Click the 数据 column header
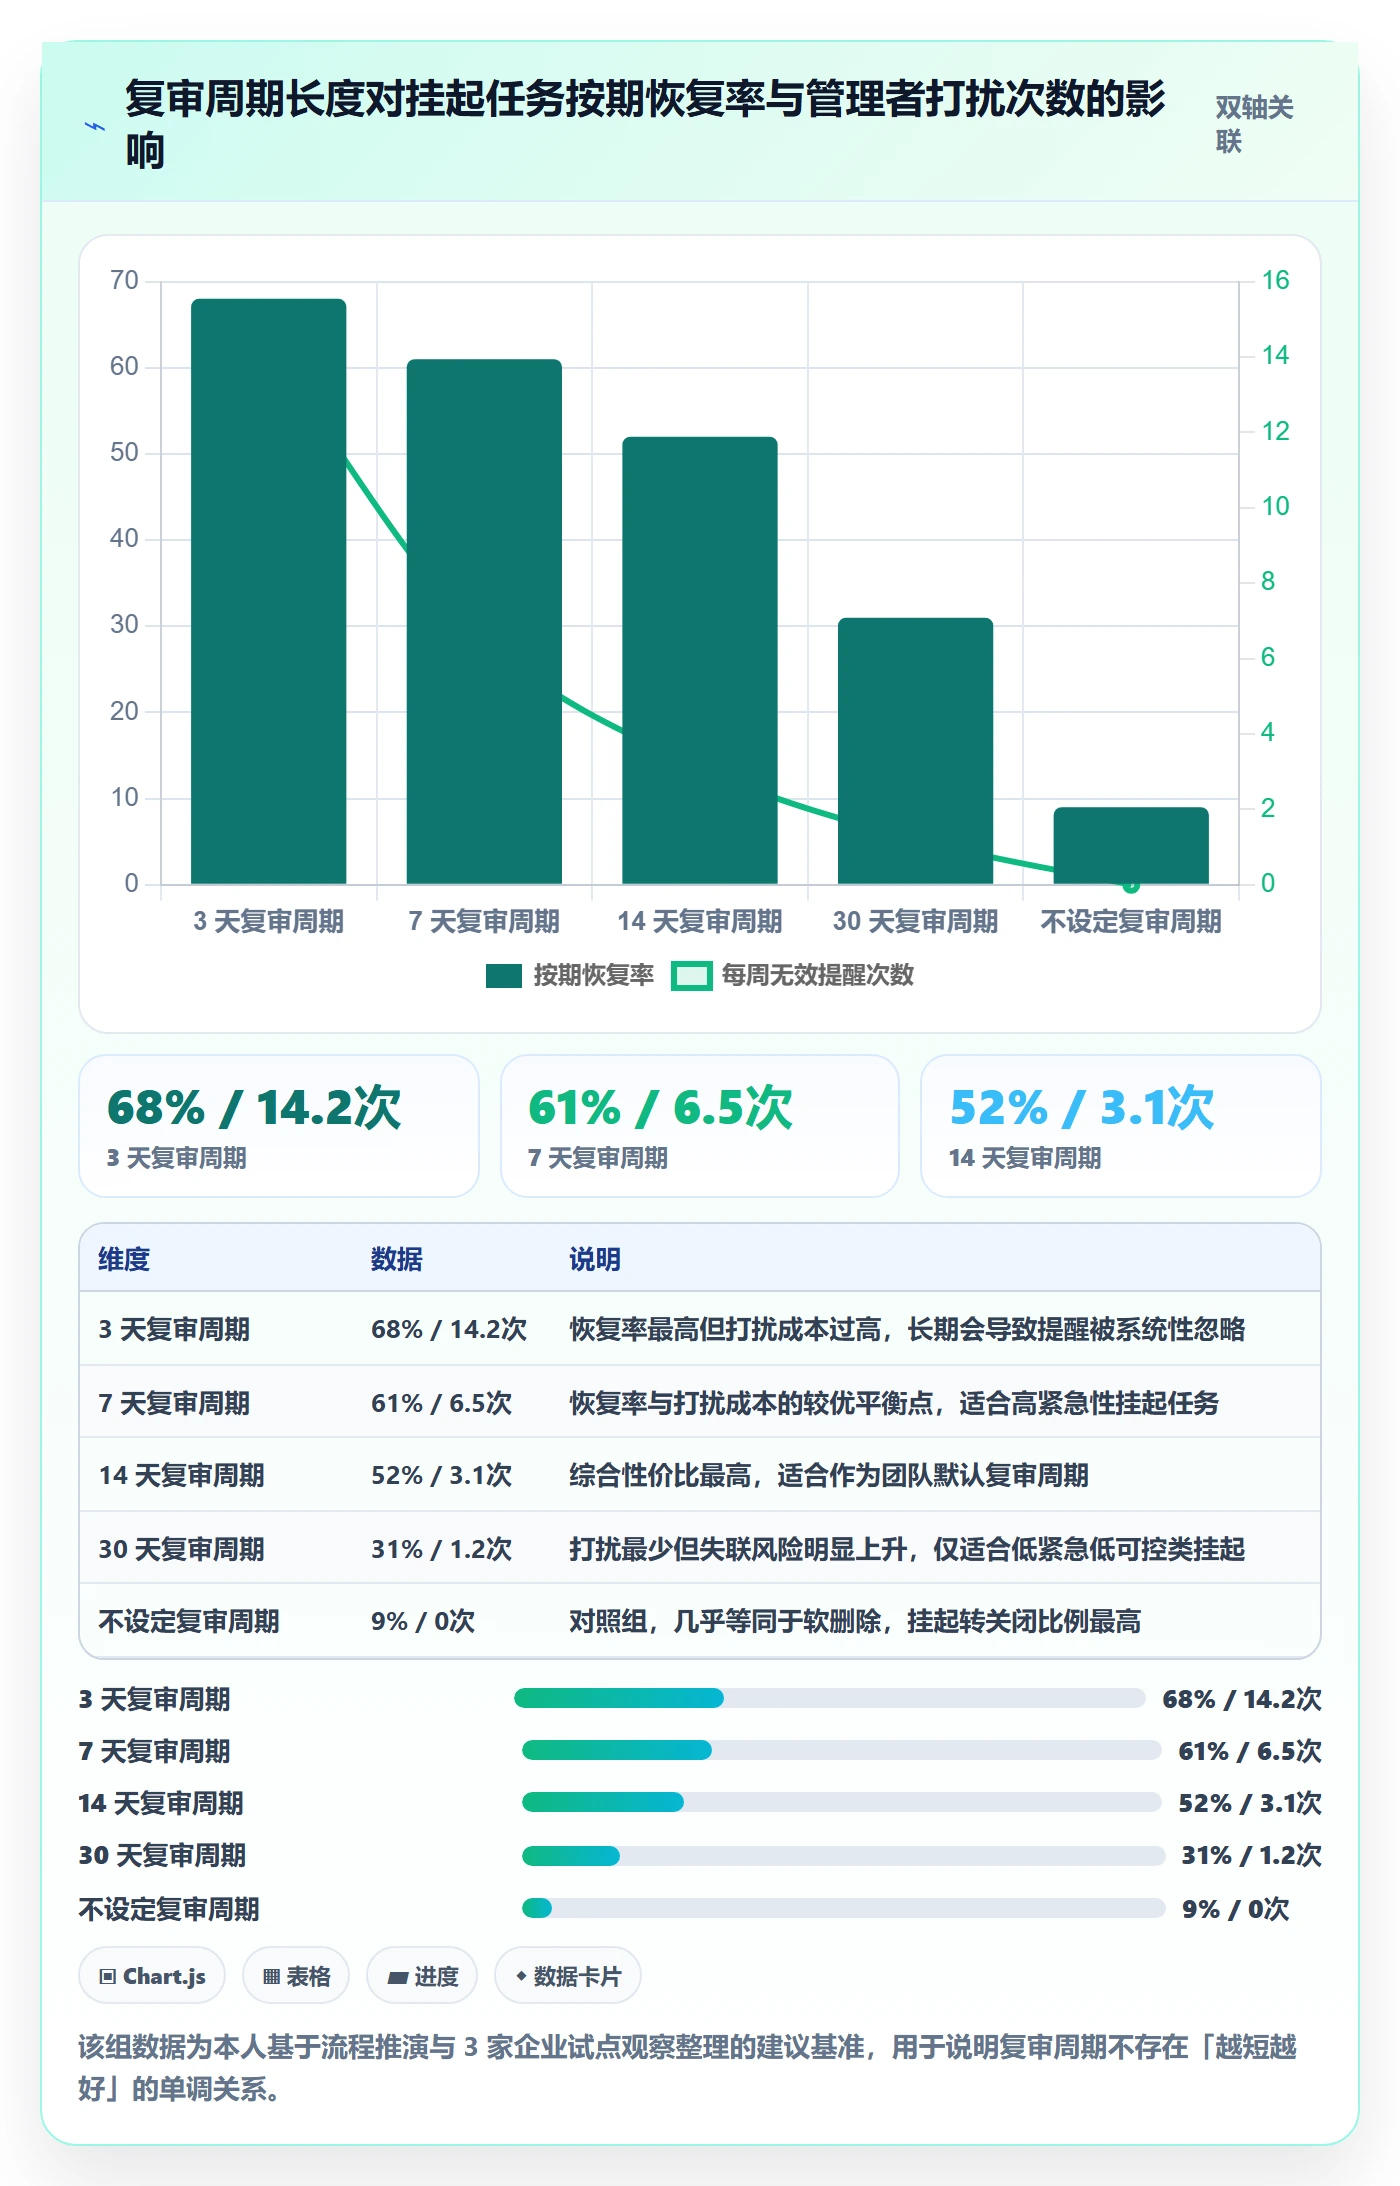Viewport: 1400px width, 2186px height. (397, 1259)
